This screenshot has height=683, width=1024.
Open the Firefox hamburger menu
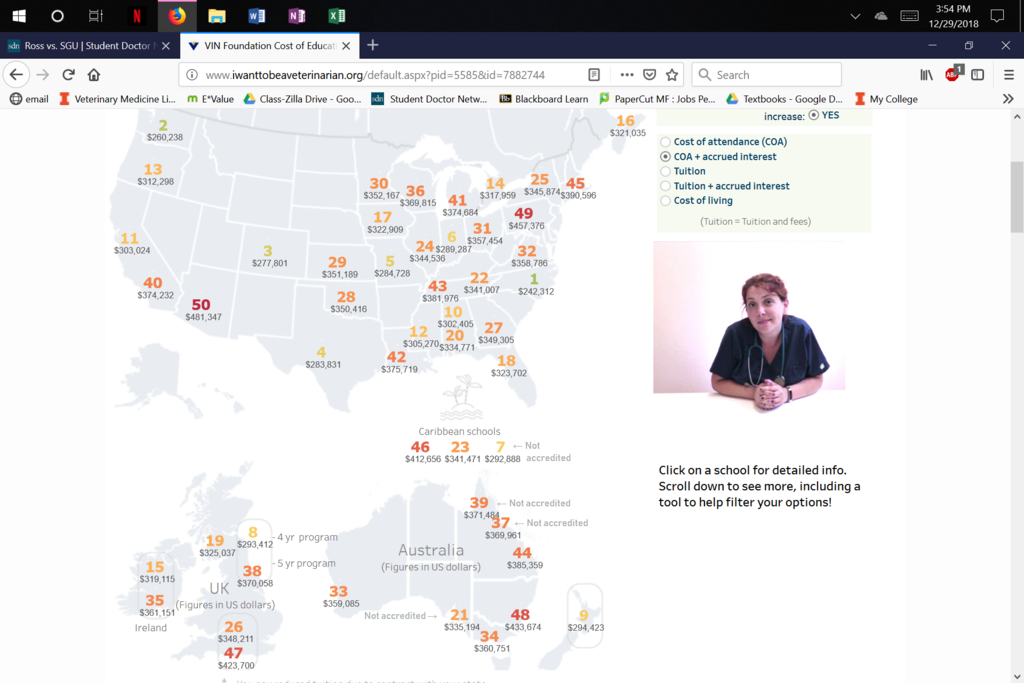pos(1009,74)
